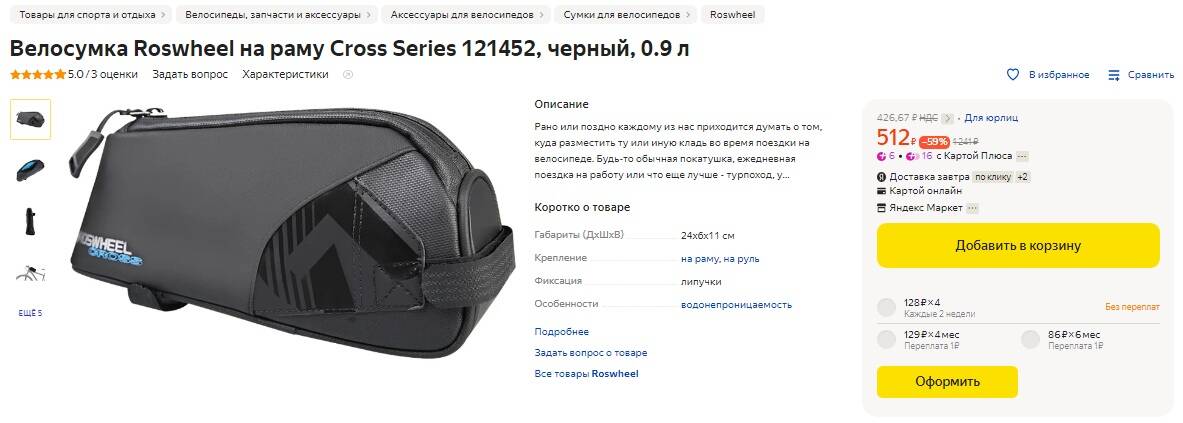The height and width of the screenshot is (423, 1183).
Task: Expand the description with Подробнее
Action: tap(561, 332)
